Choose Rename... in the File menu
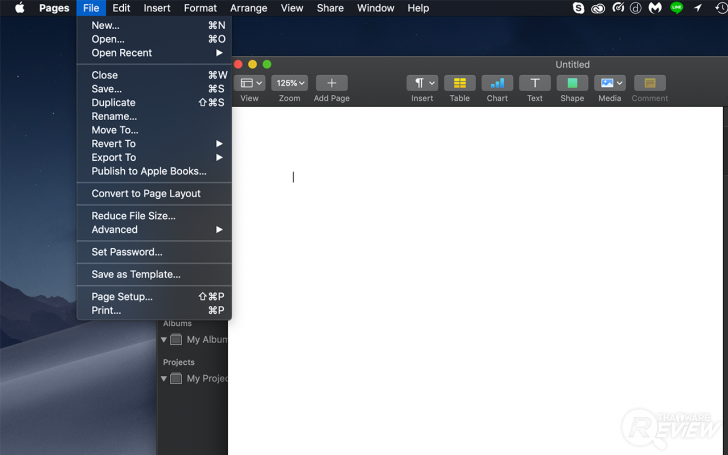Image resolution: width=728 pixels, height=455 pixels. [x=154, y=116]
